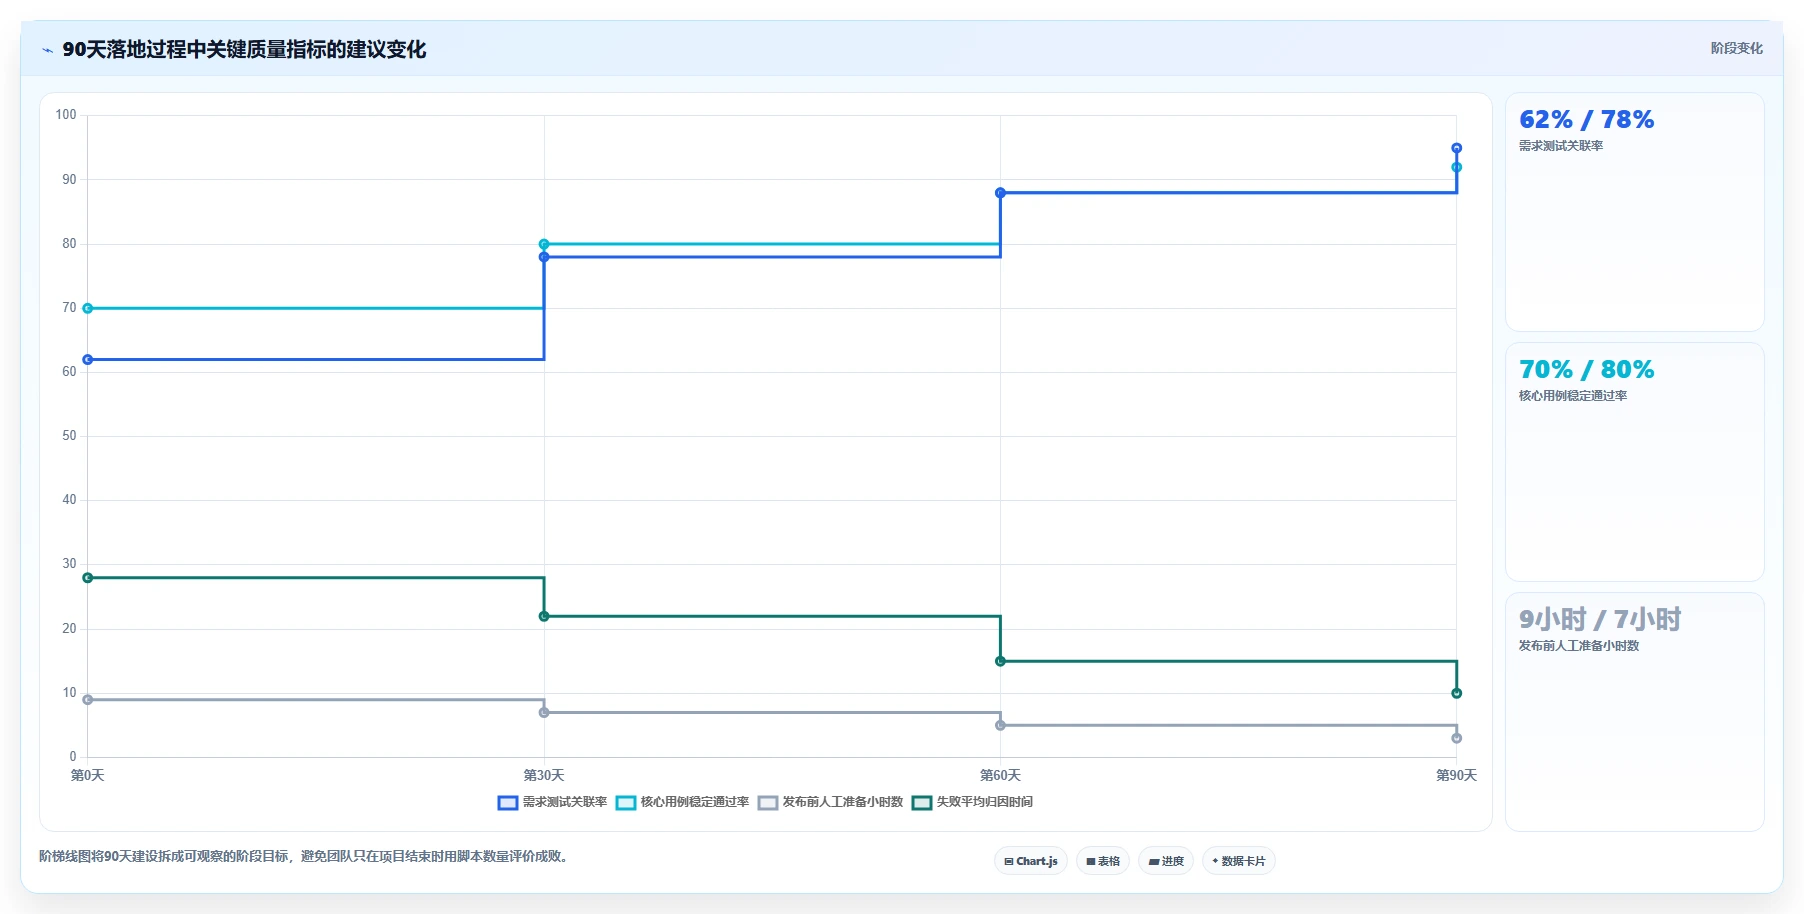This screenshot has height=914, width=1804.
Task: Toggle the 失败平均归因时间 legend item
Action: (972, 802)
